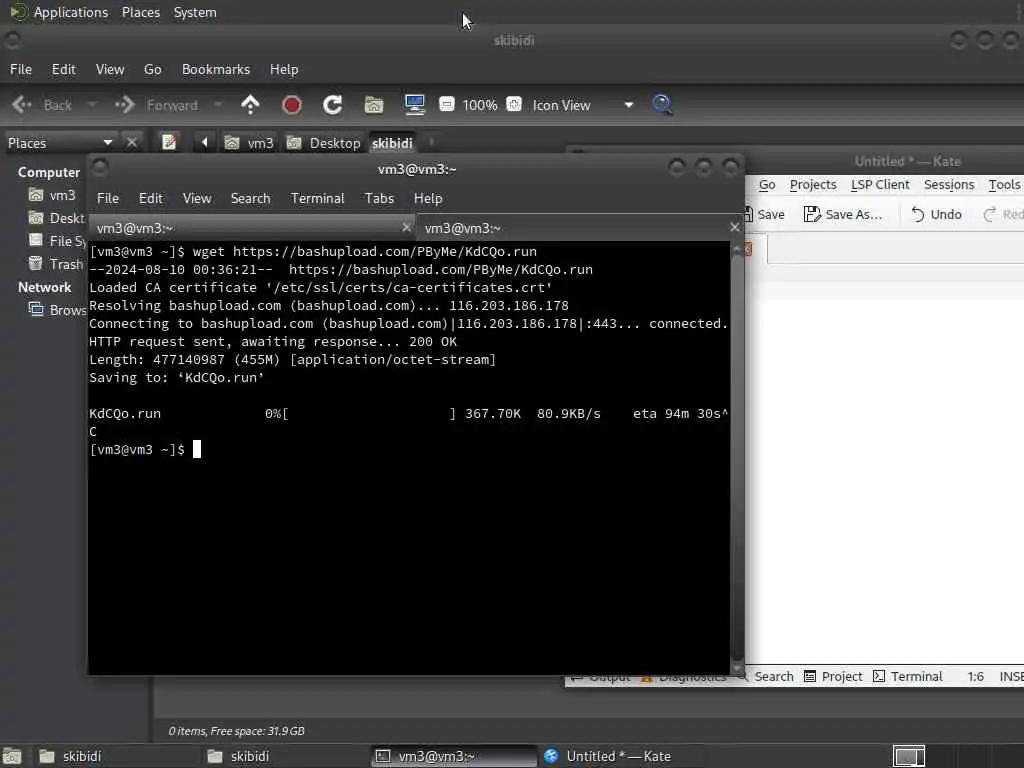This screenshot has height=768, width=1024.
Task: Open the terminal File menu
Action: 108,198
